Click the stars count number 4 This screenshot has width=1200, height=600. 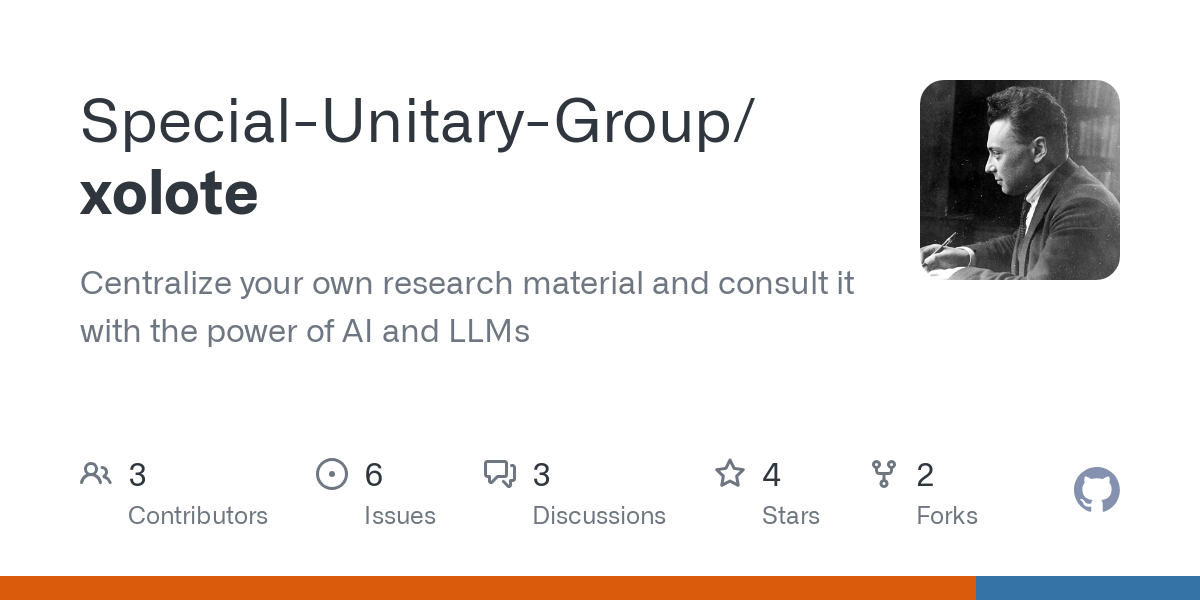point(771,474)
